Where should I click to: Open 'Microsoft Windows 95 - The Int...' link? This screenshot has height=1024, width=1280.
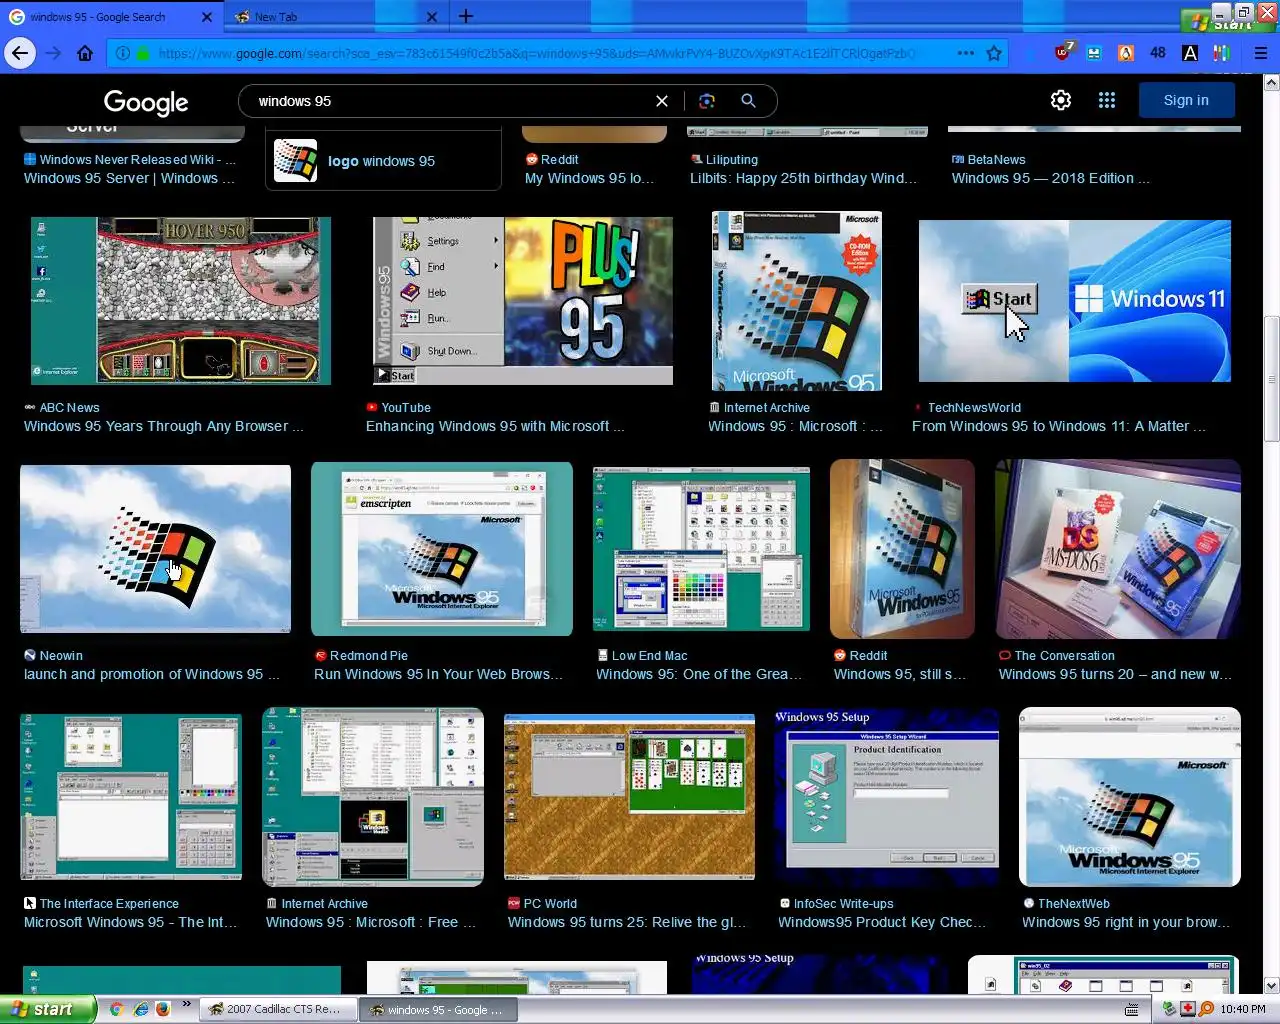[x=131, y=922]
